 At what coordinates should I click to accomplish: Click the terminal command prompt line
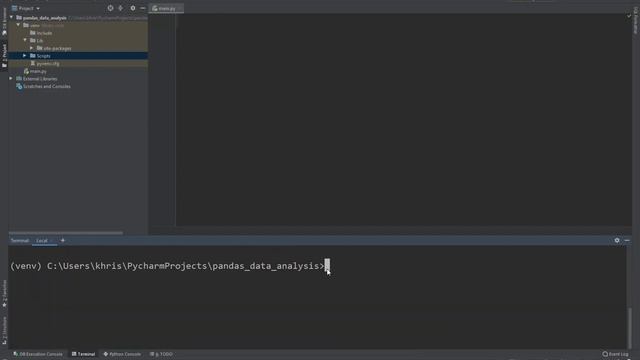point(169,266)
